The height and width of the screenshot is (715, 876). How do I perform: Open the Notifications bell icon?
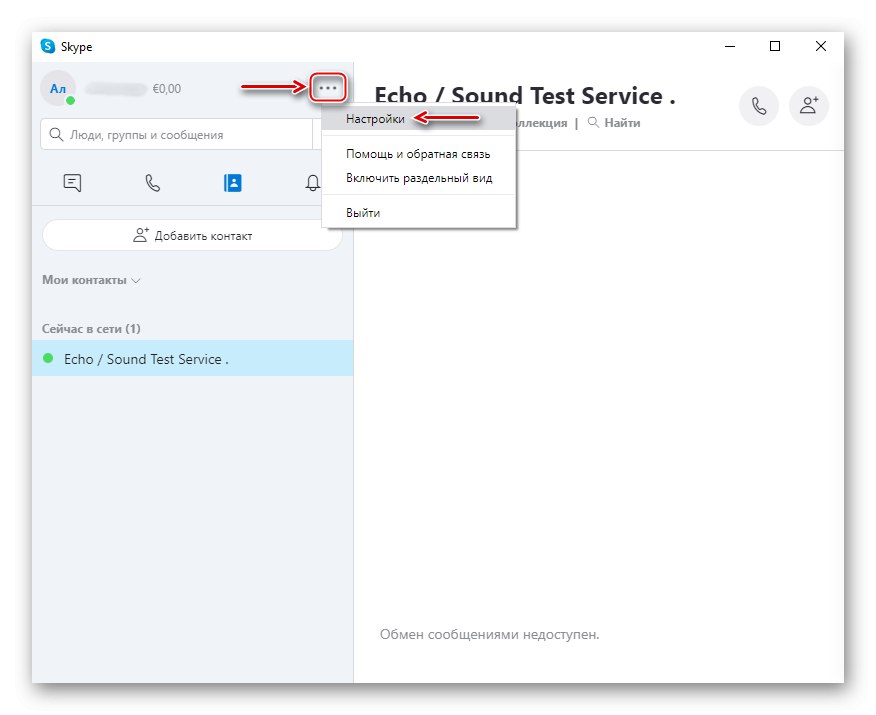pyautogui.click(x=313, y=183)
